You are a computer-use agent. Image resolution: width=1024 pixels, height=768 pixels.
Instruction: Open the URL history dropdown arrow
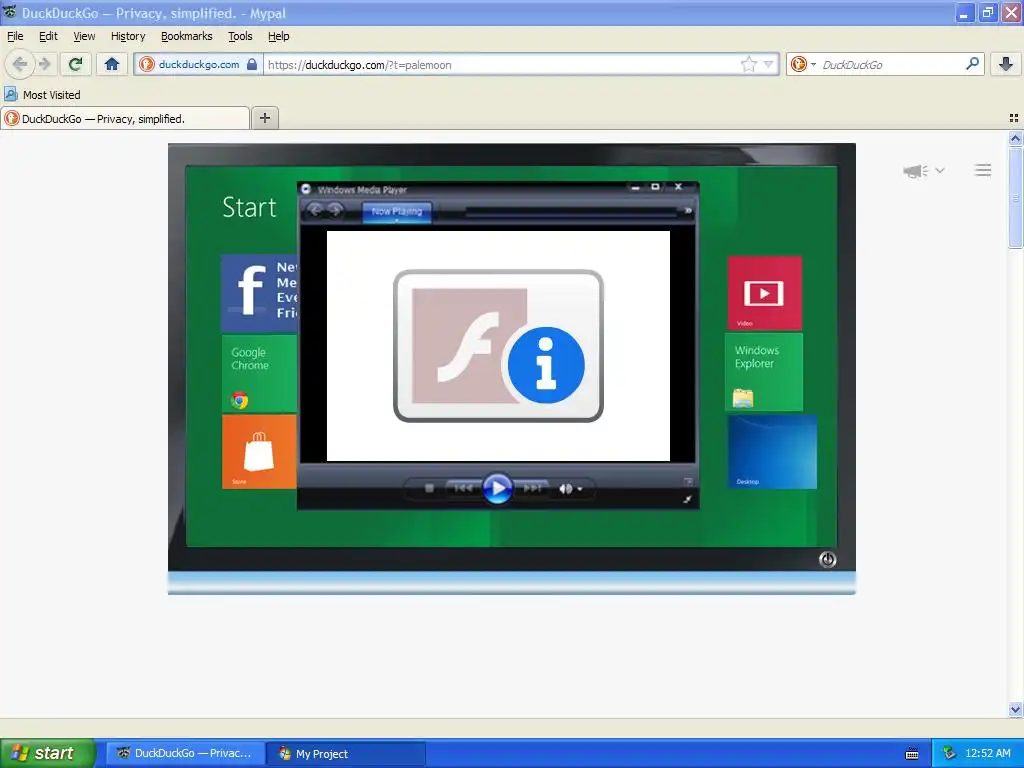(769, 64)
